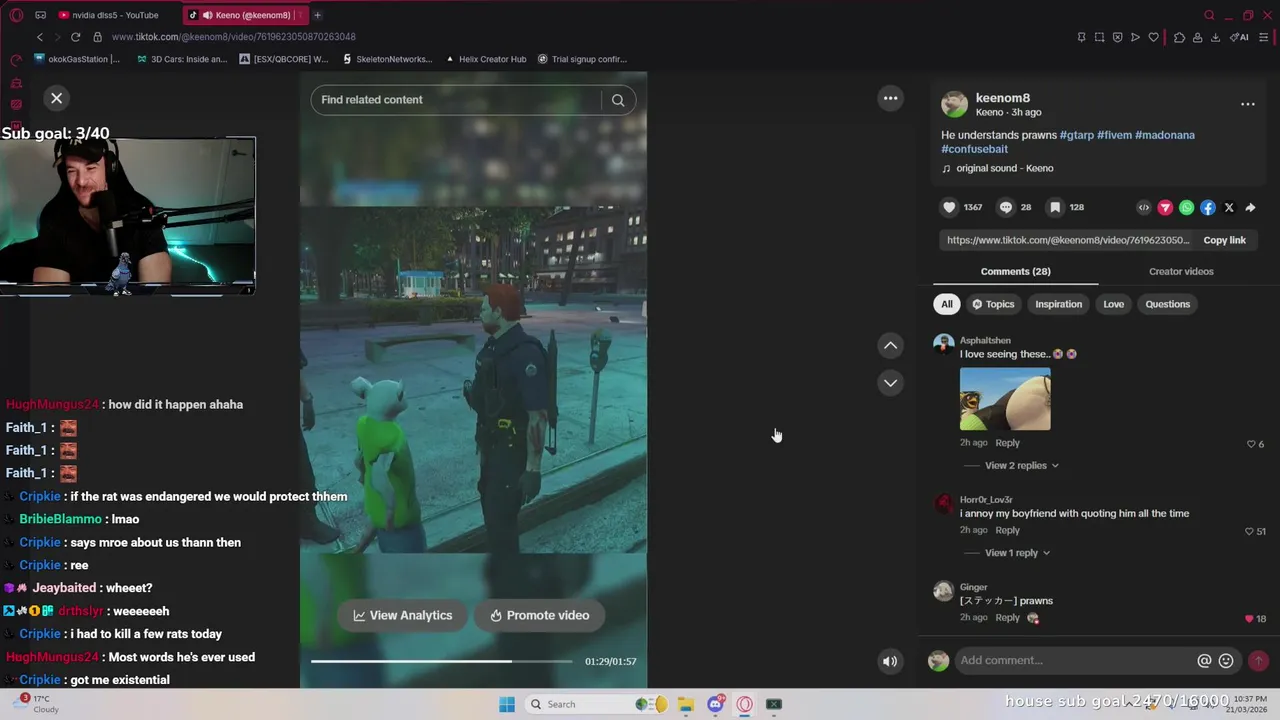
Task: Filter comments by Inspiration
Action: (1058, 304)
